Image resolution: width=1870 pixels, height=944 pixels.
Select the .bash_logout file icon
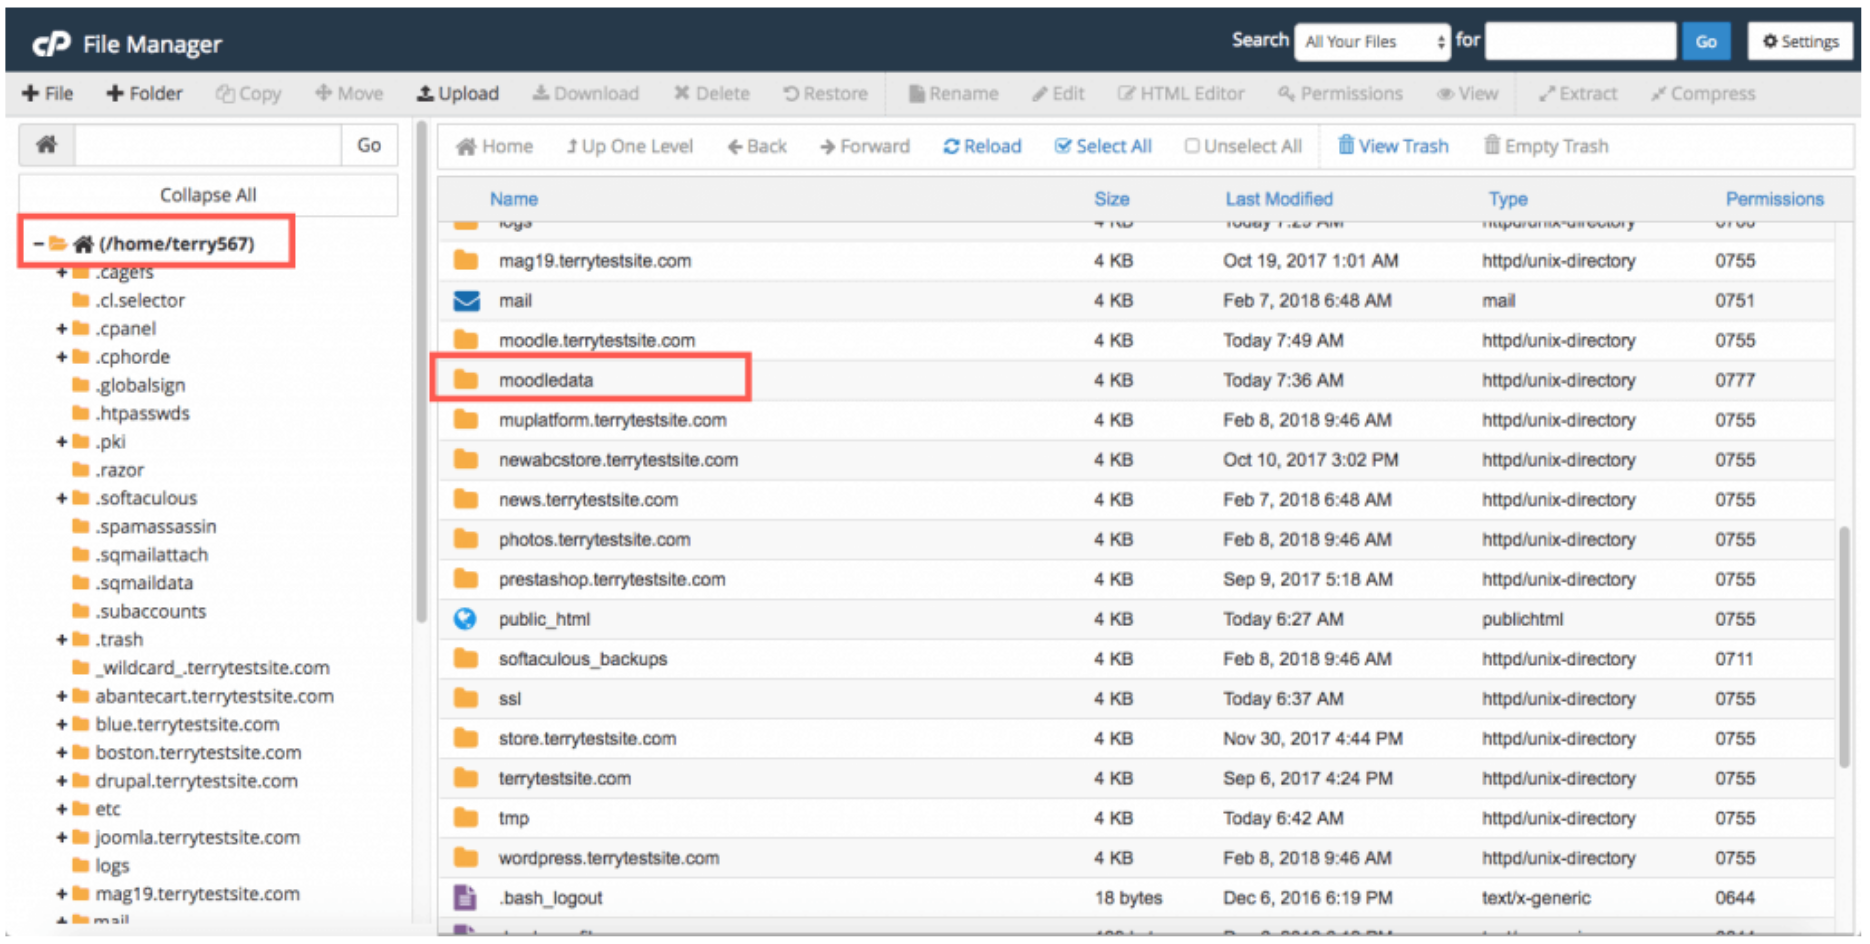(465, 897)
